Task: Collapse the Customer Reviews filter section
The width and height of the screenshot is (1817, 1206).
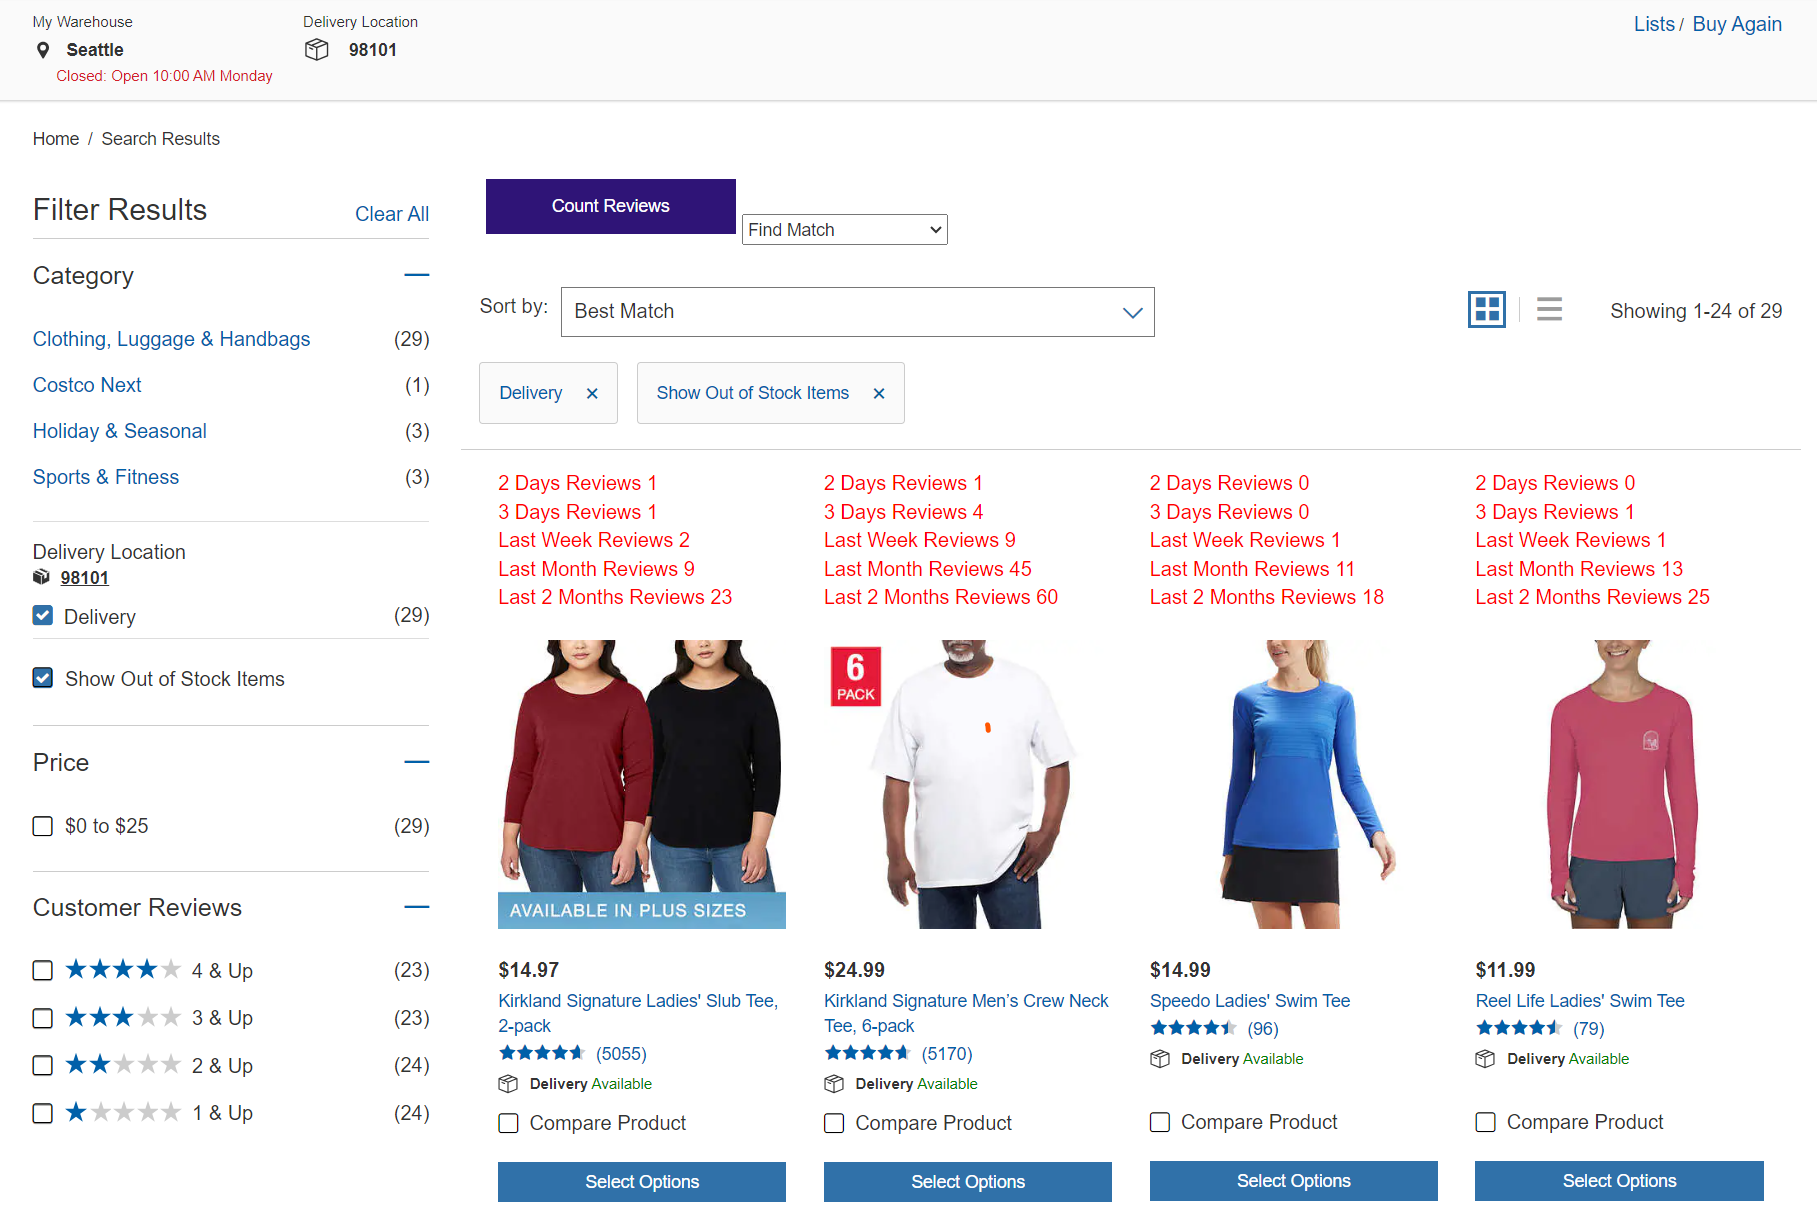Action: pos(417,907)
